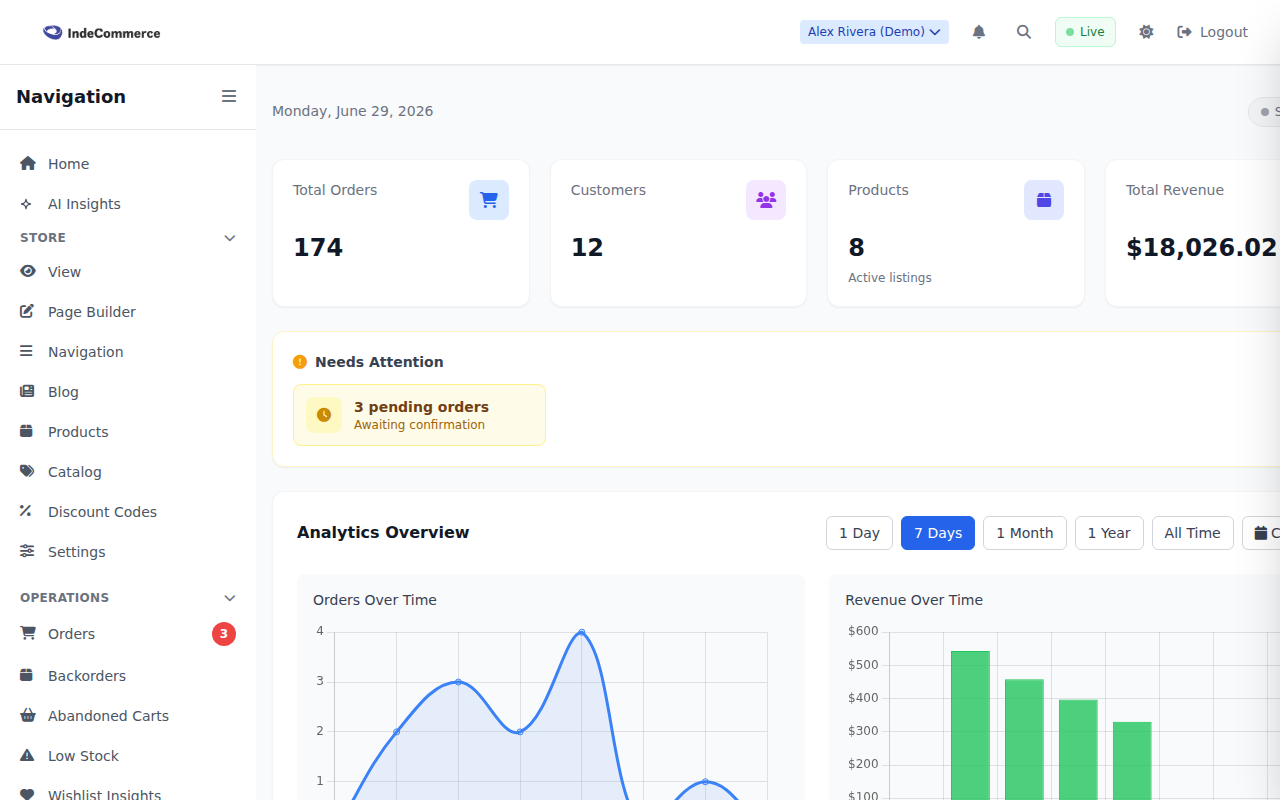The height and width of the screenshot is (800, 1280).
Task: Collapse the STORE section chevron
Action: [230, 238]
